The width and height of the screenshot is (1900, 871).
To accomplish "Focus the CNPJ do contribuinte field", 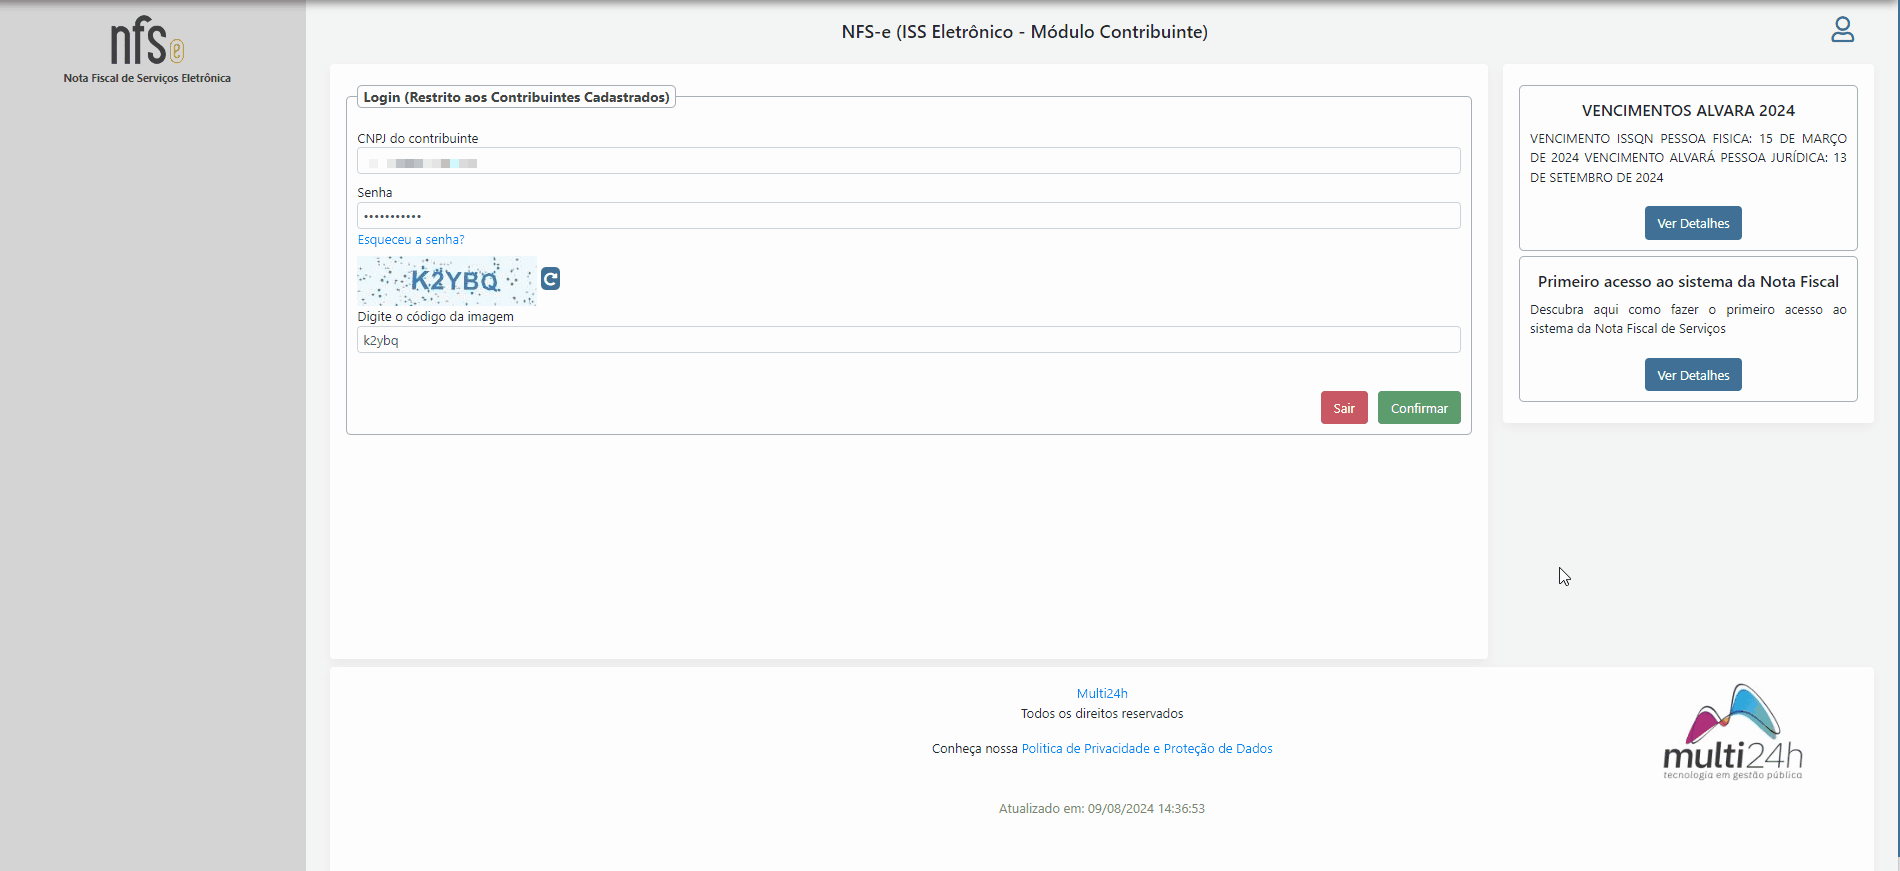I will click(908, 161).
